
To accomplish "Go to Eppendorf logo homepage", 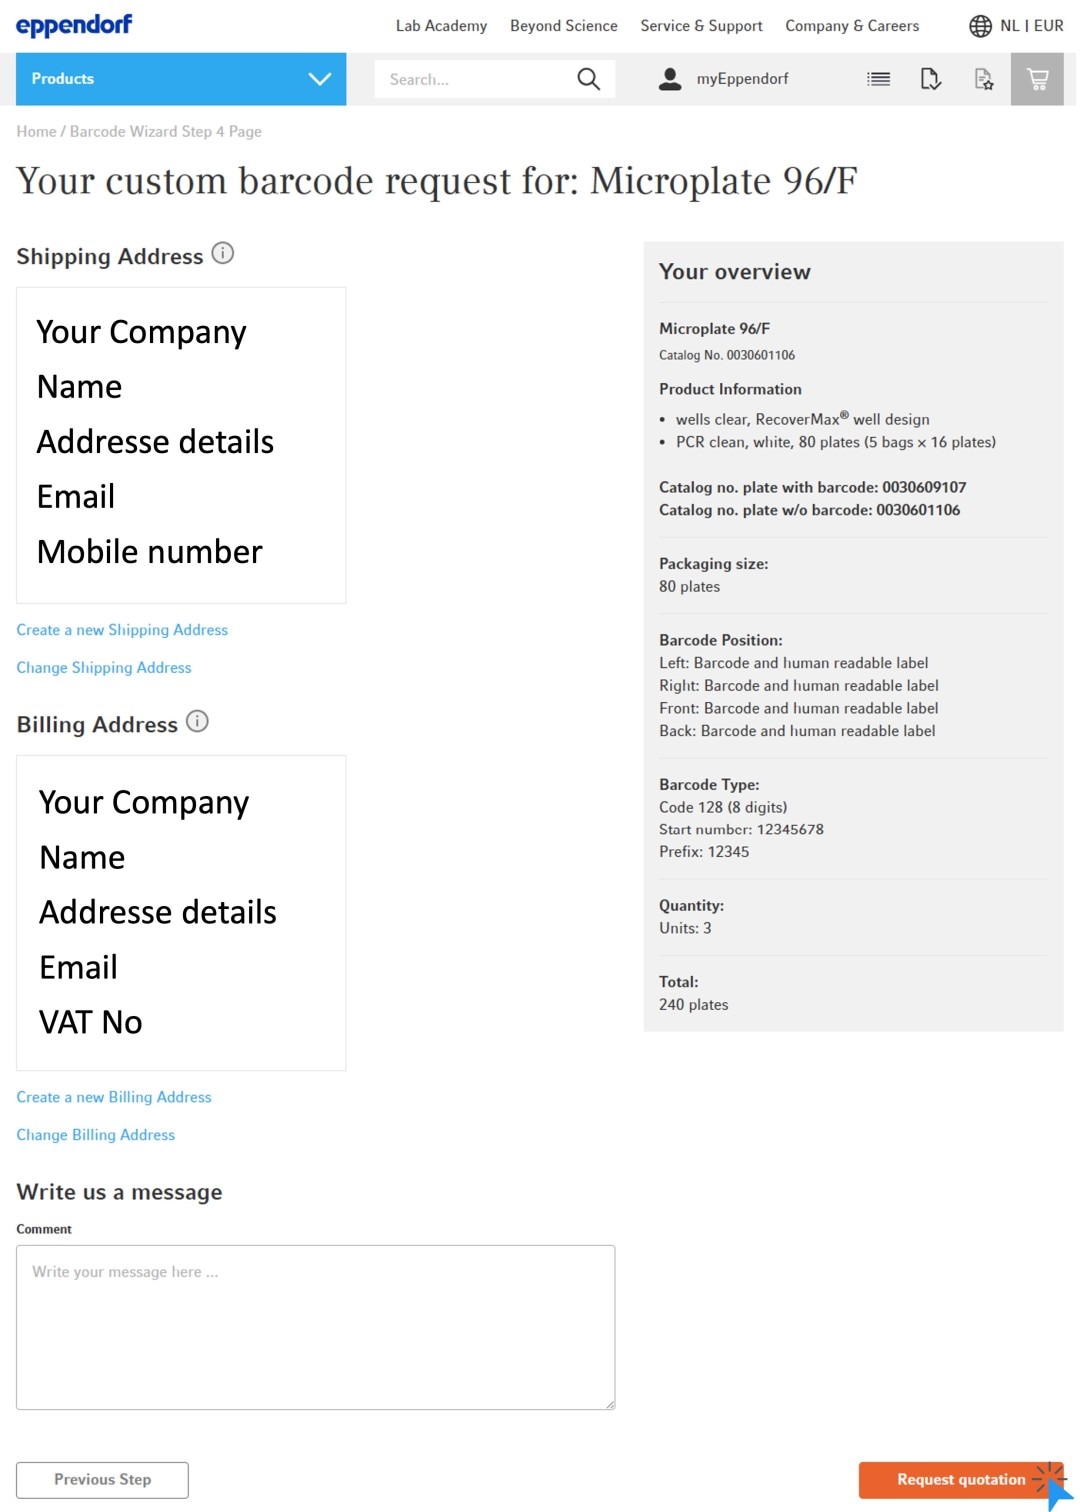I will (74, 25).
